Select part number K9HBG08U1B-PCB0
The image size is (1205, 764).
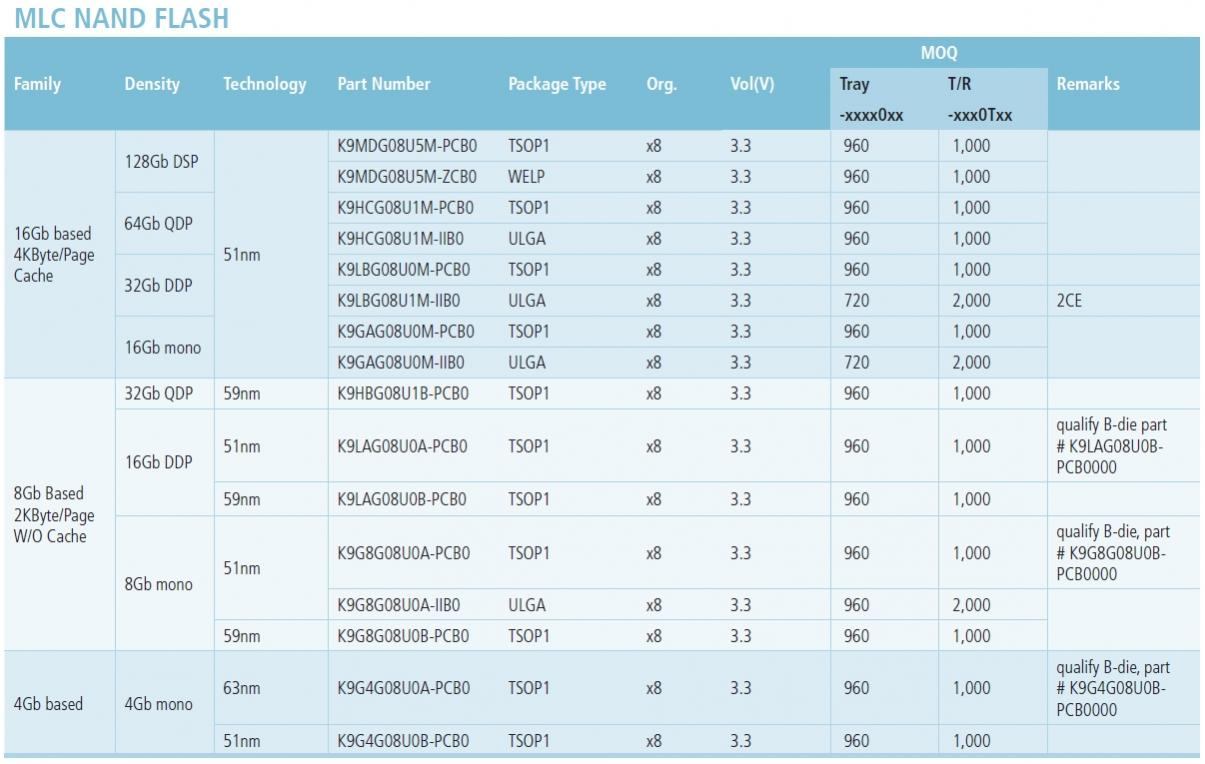[402, 393]
